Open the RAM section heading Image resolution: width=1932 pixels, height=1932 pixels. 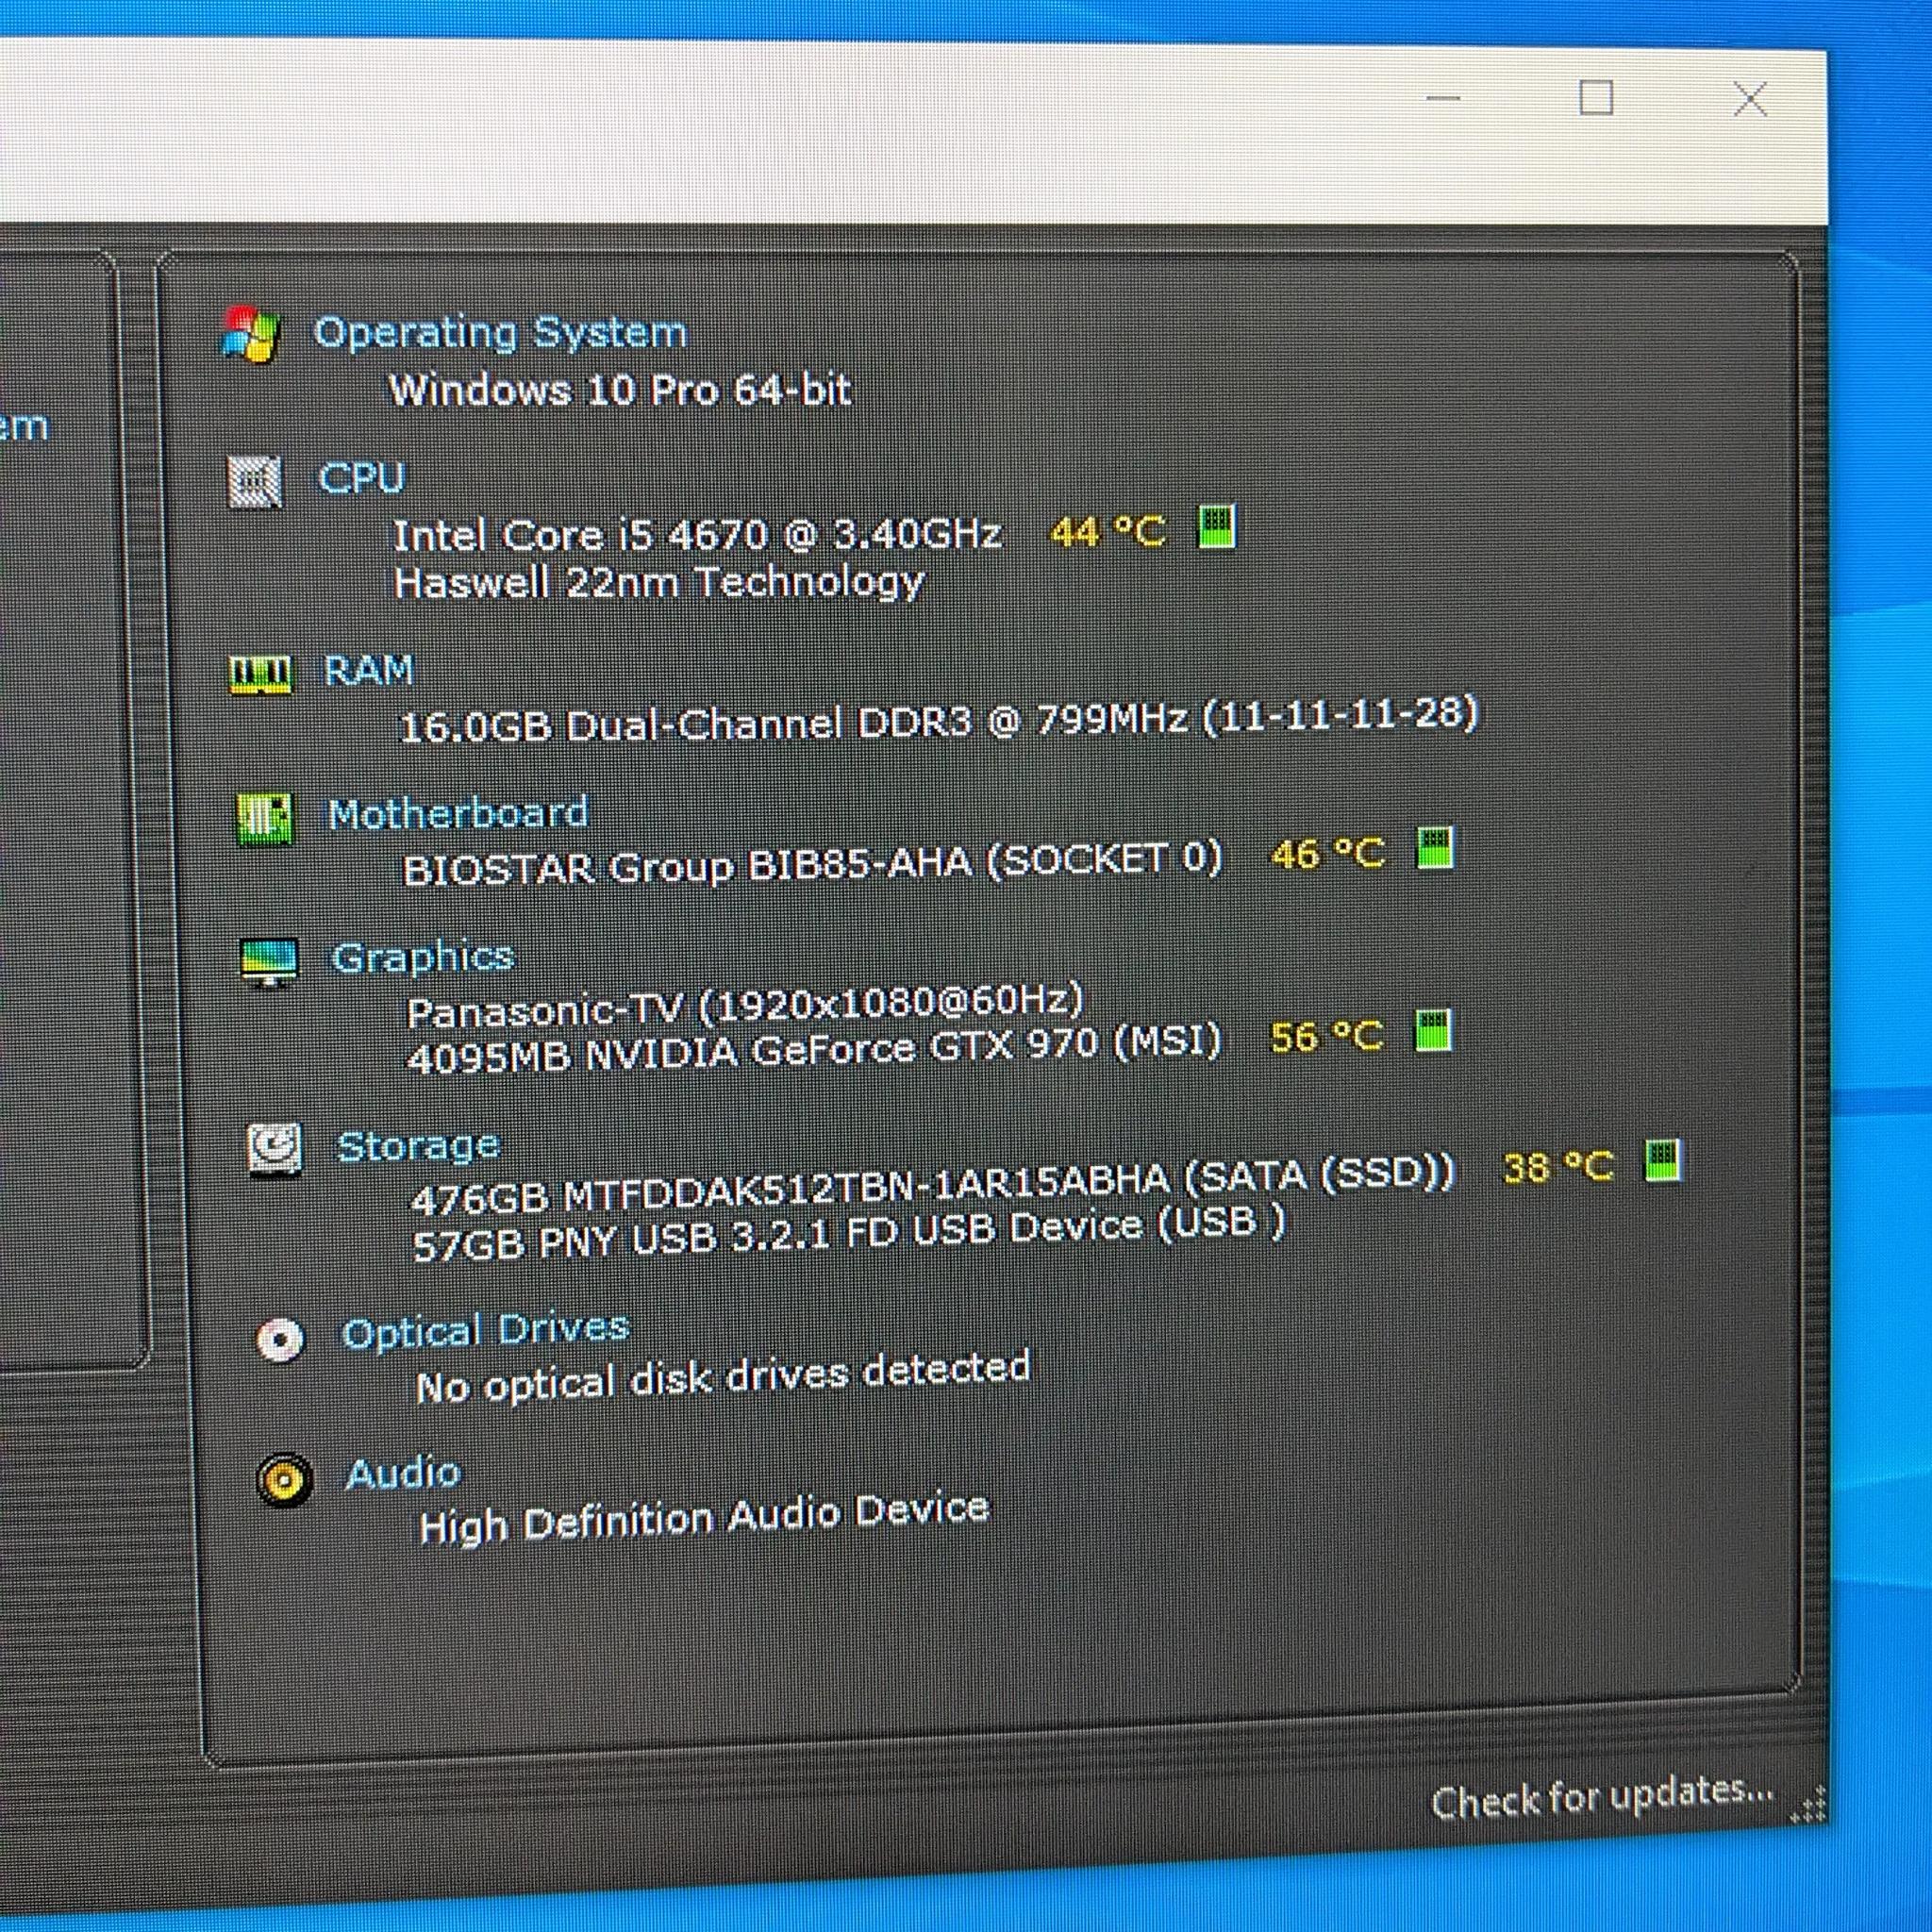[369, 670]
